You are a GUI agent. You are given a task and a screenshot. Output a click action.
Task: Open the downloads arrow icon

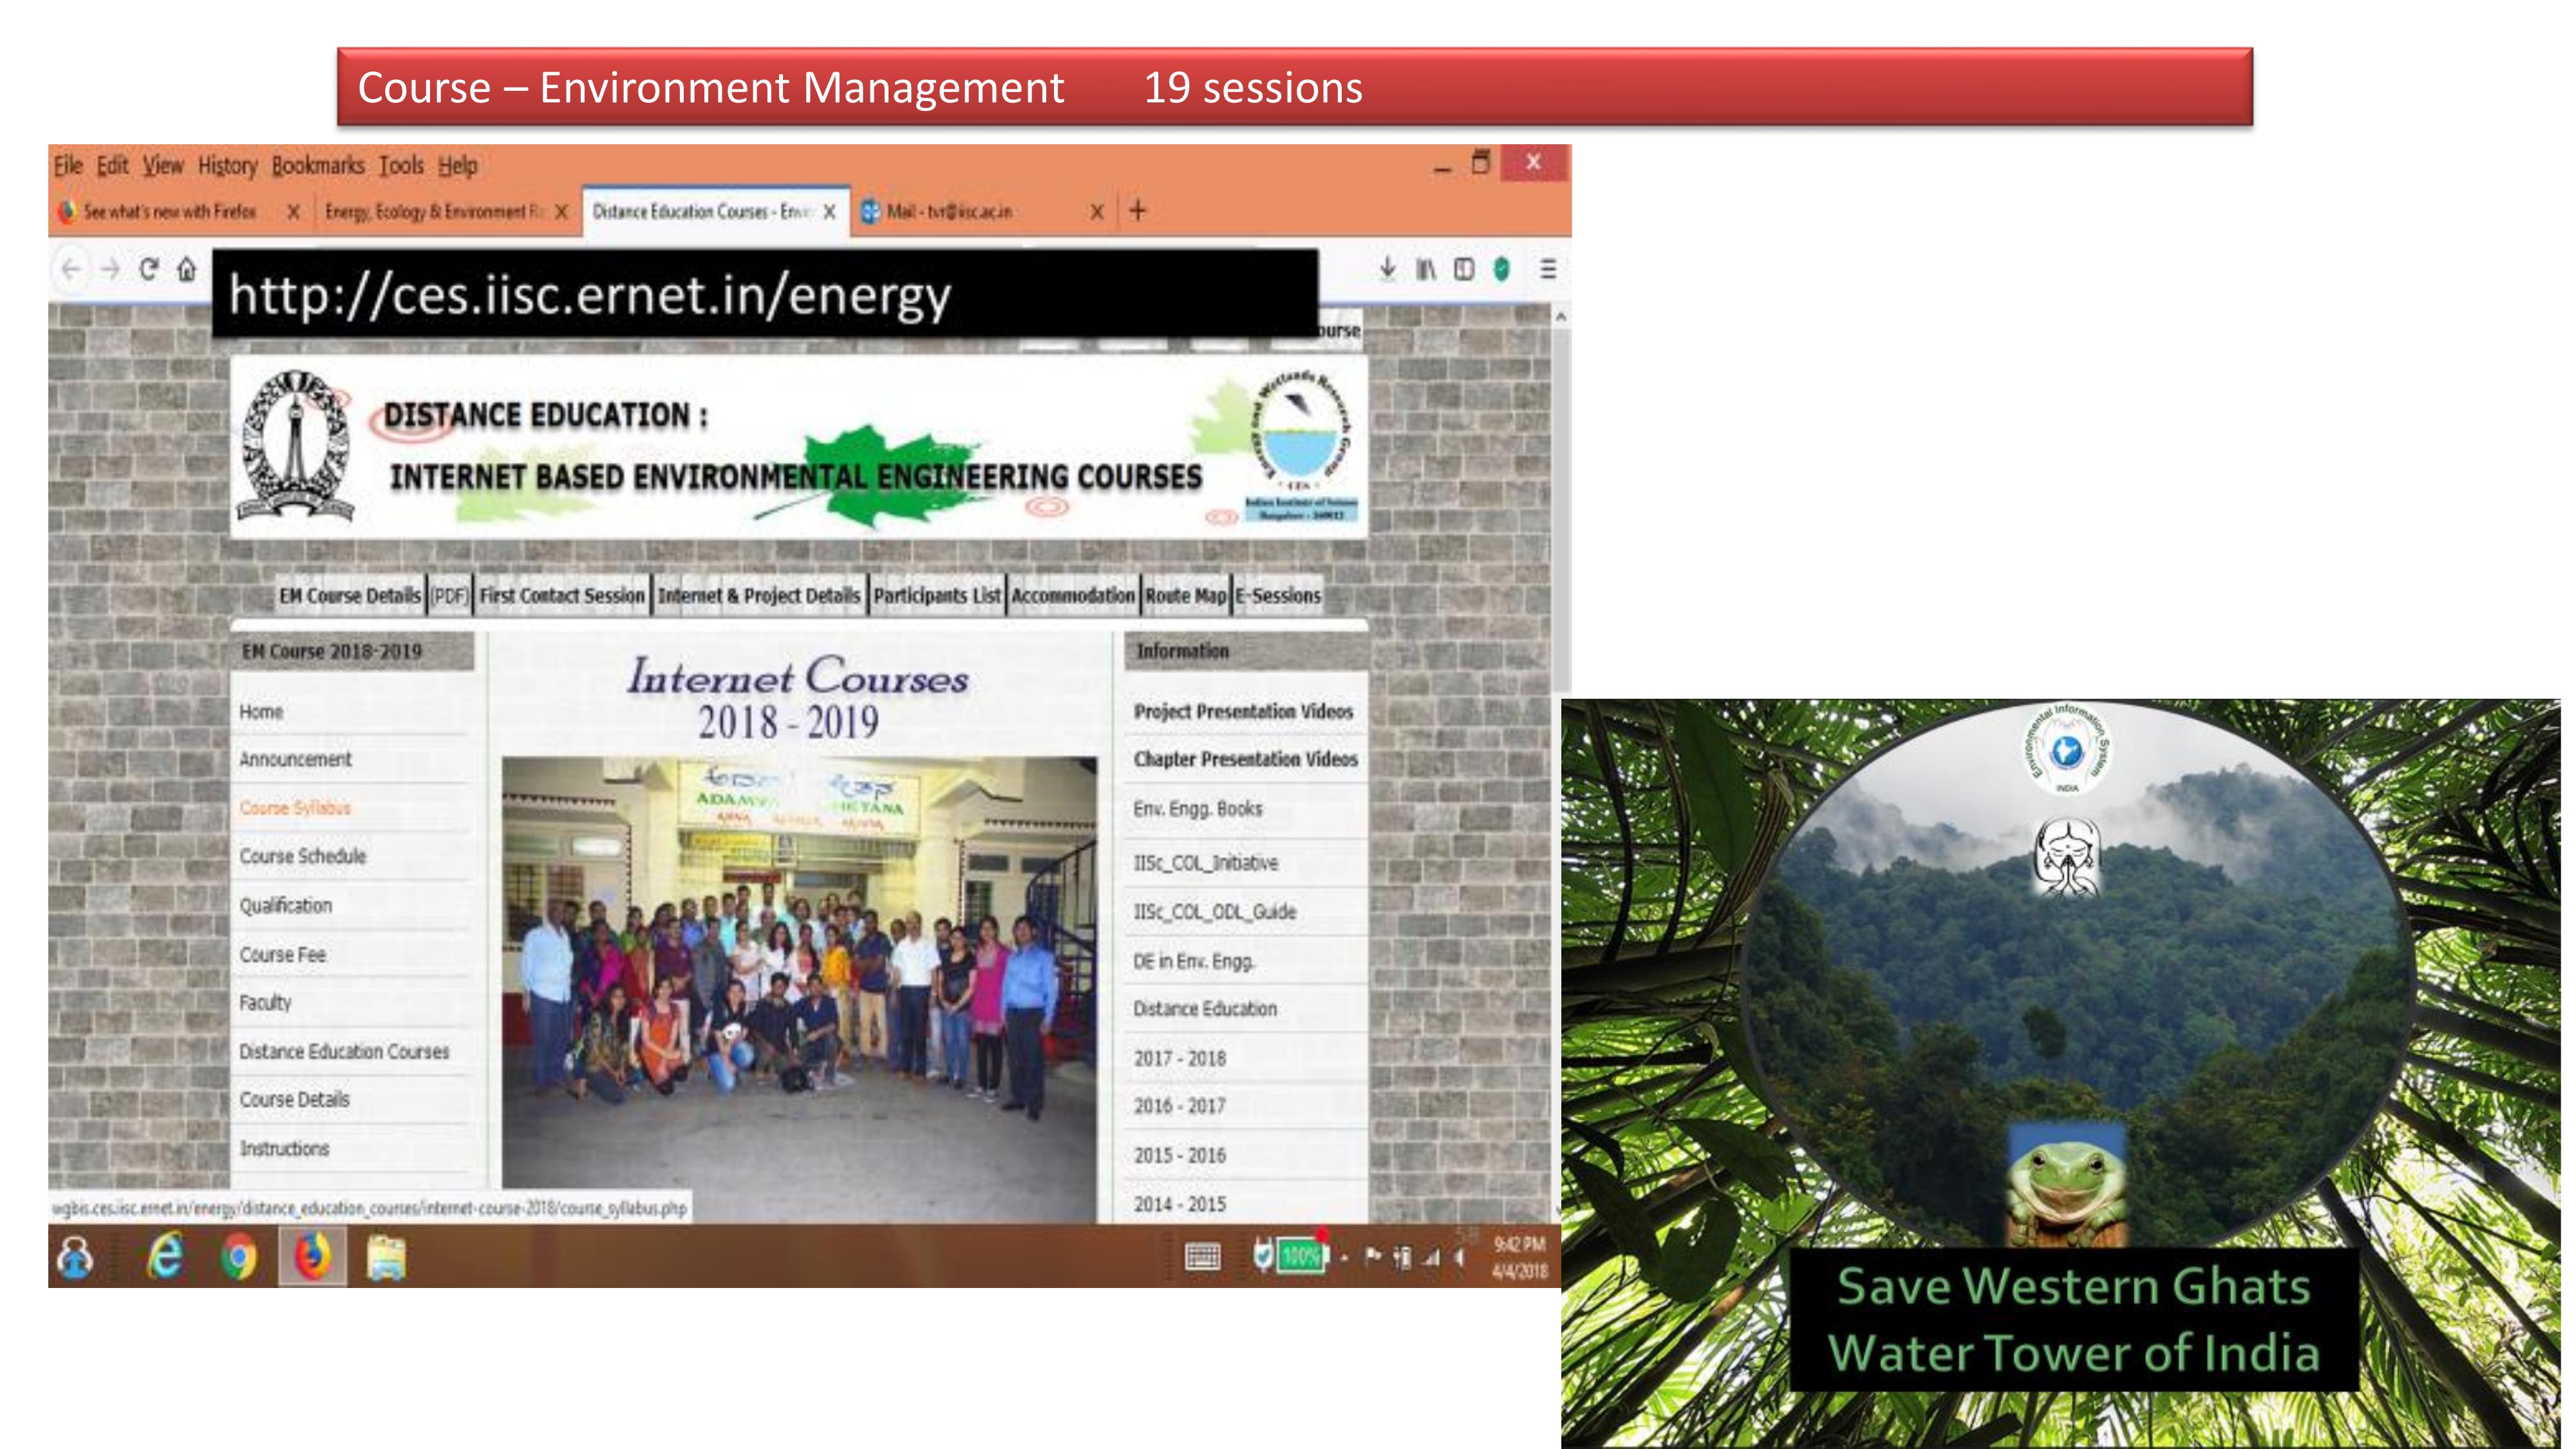pyautogui.click(x=1387, y=269)
